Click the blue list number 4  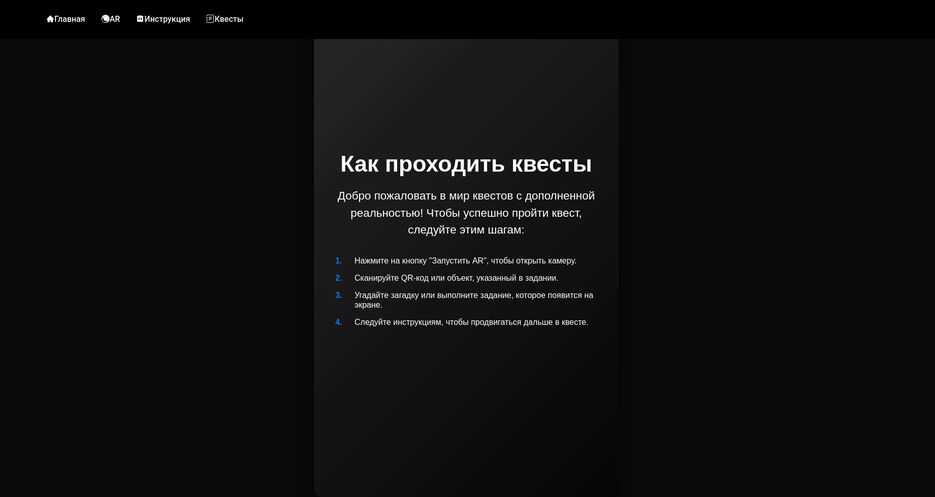pos(338,322)
